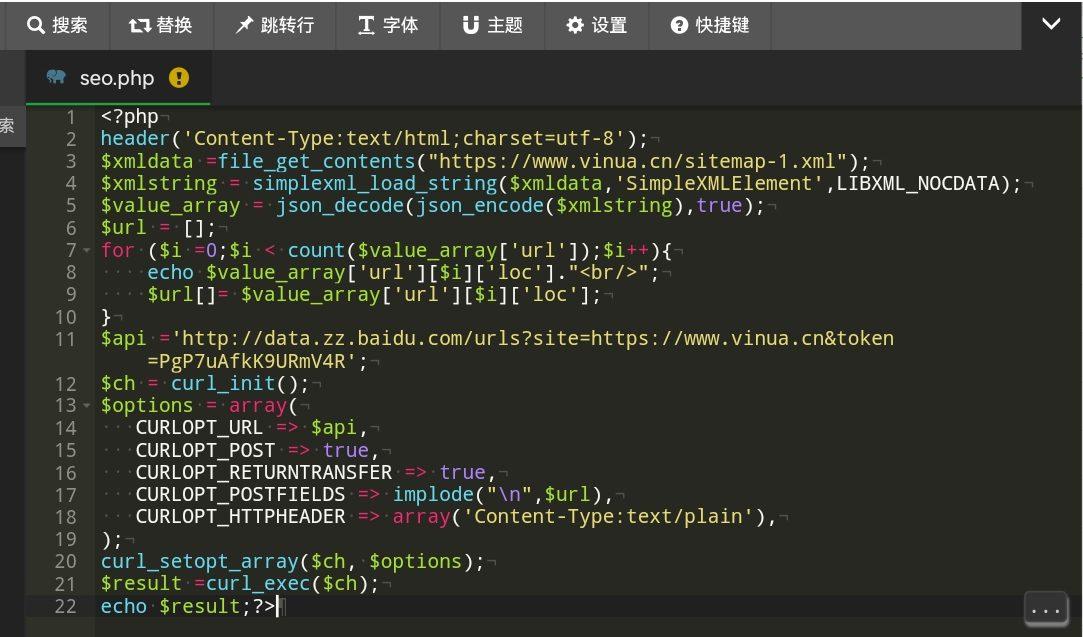Click the 'for' keyword on line 7

[x=118, y=249]
